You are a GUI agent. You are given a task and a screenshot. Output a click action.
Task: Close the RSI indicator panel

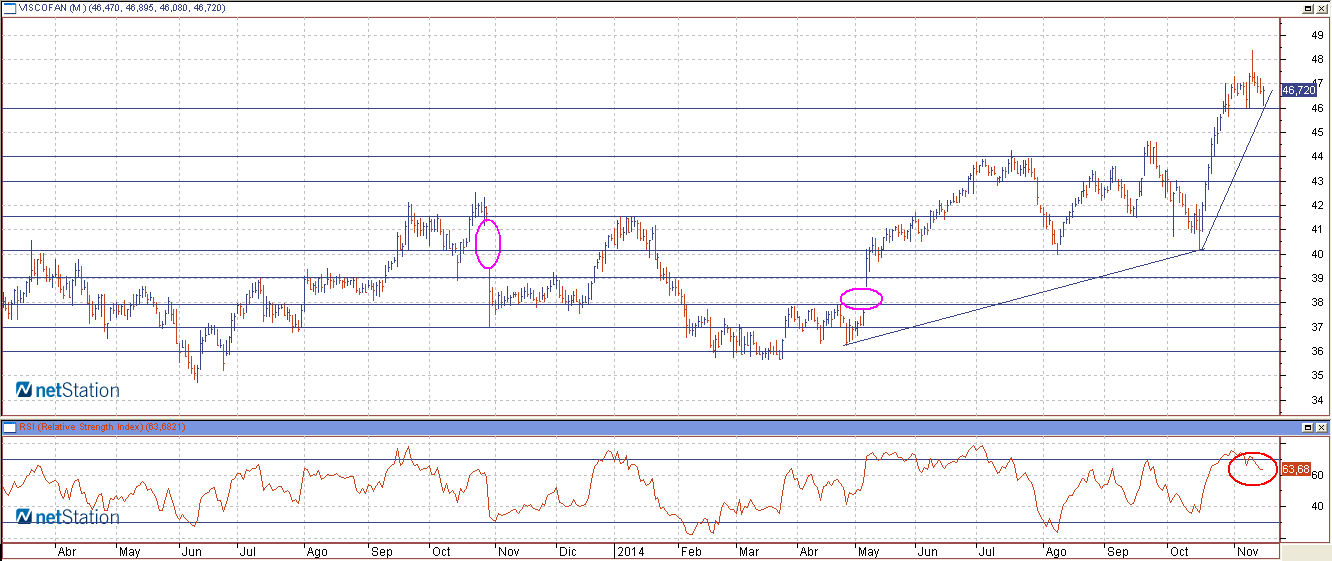[1322, 428]
